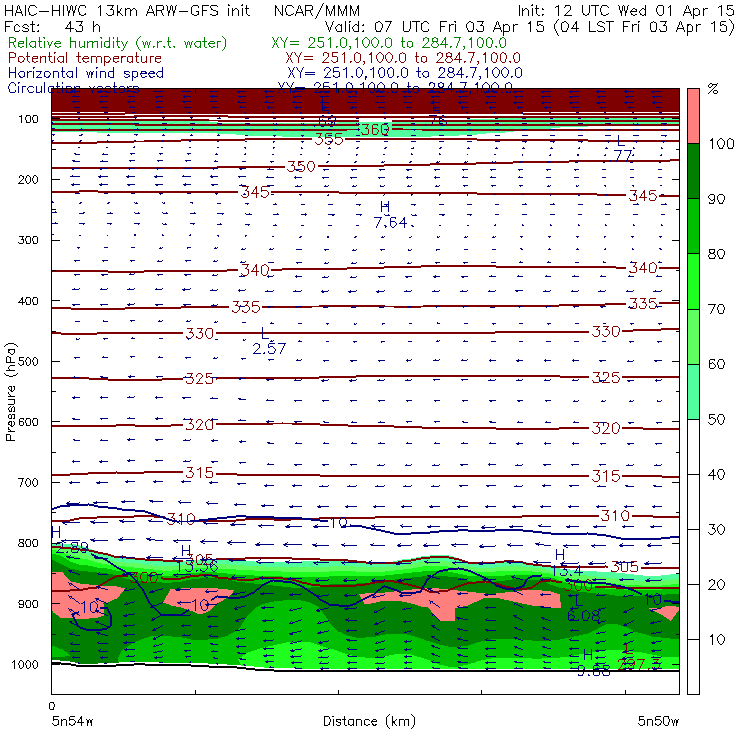The height and width of the screenshot is (740, 740).
Task: Click the '355' potential temperature contour label
Action: [328, 139]
